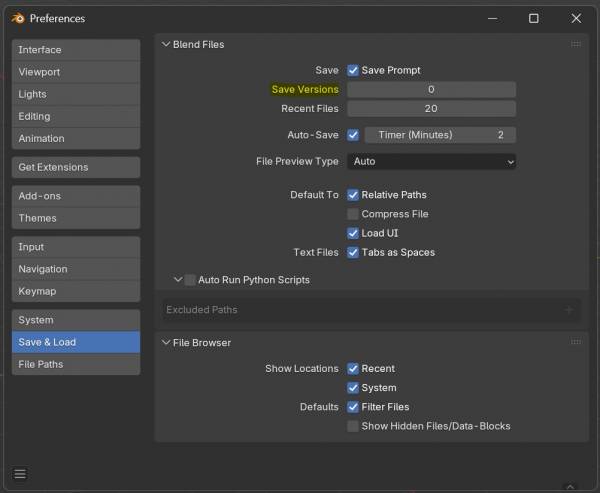Enable Auto Run Python Scripts checkbox
The image size is (600, 493).
(x=190, y=280)
